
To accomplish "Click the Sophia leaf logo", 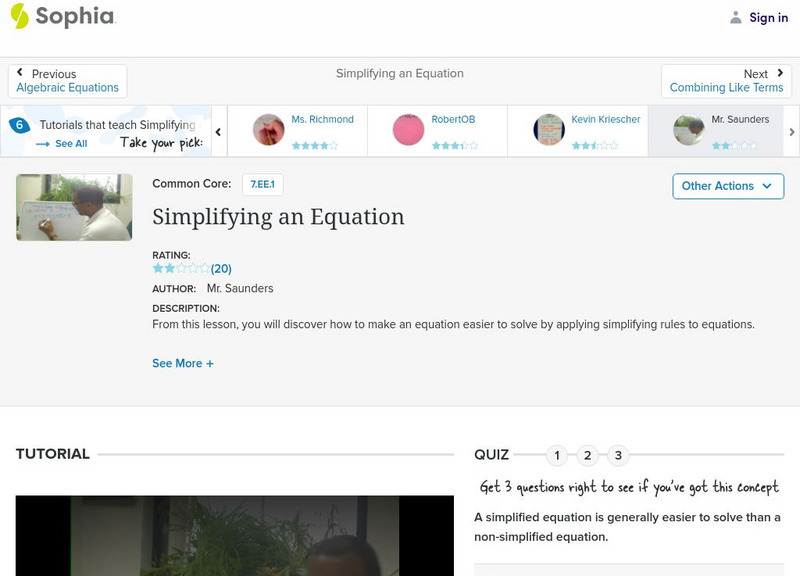I will click(18, 16).
